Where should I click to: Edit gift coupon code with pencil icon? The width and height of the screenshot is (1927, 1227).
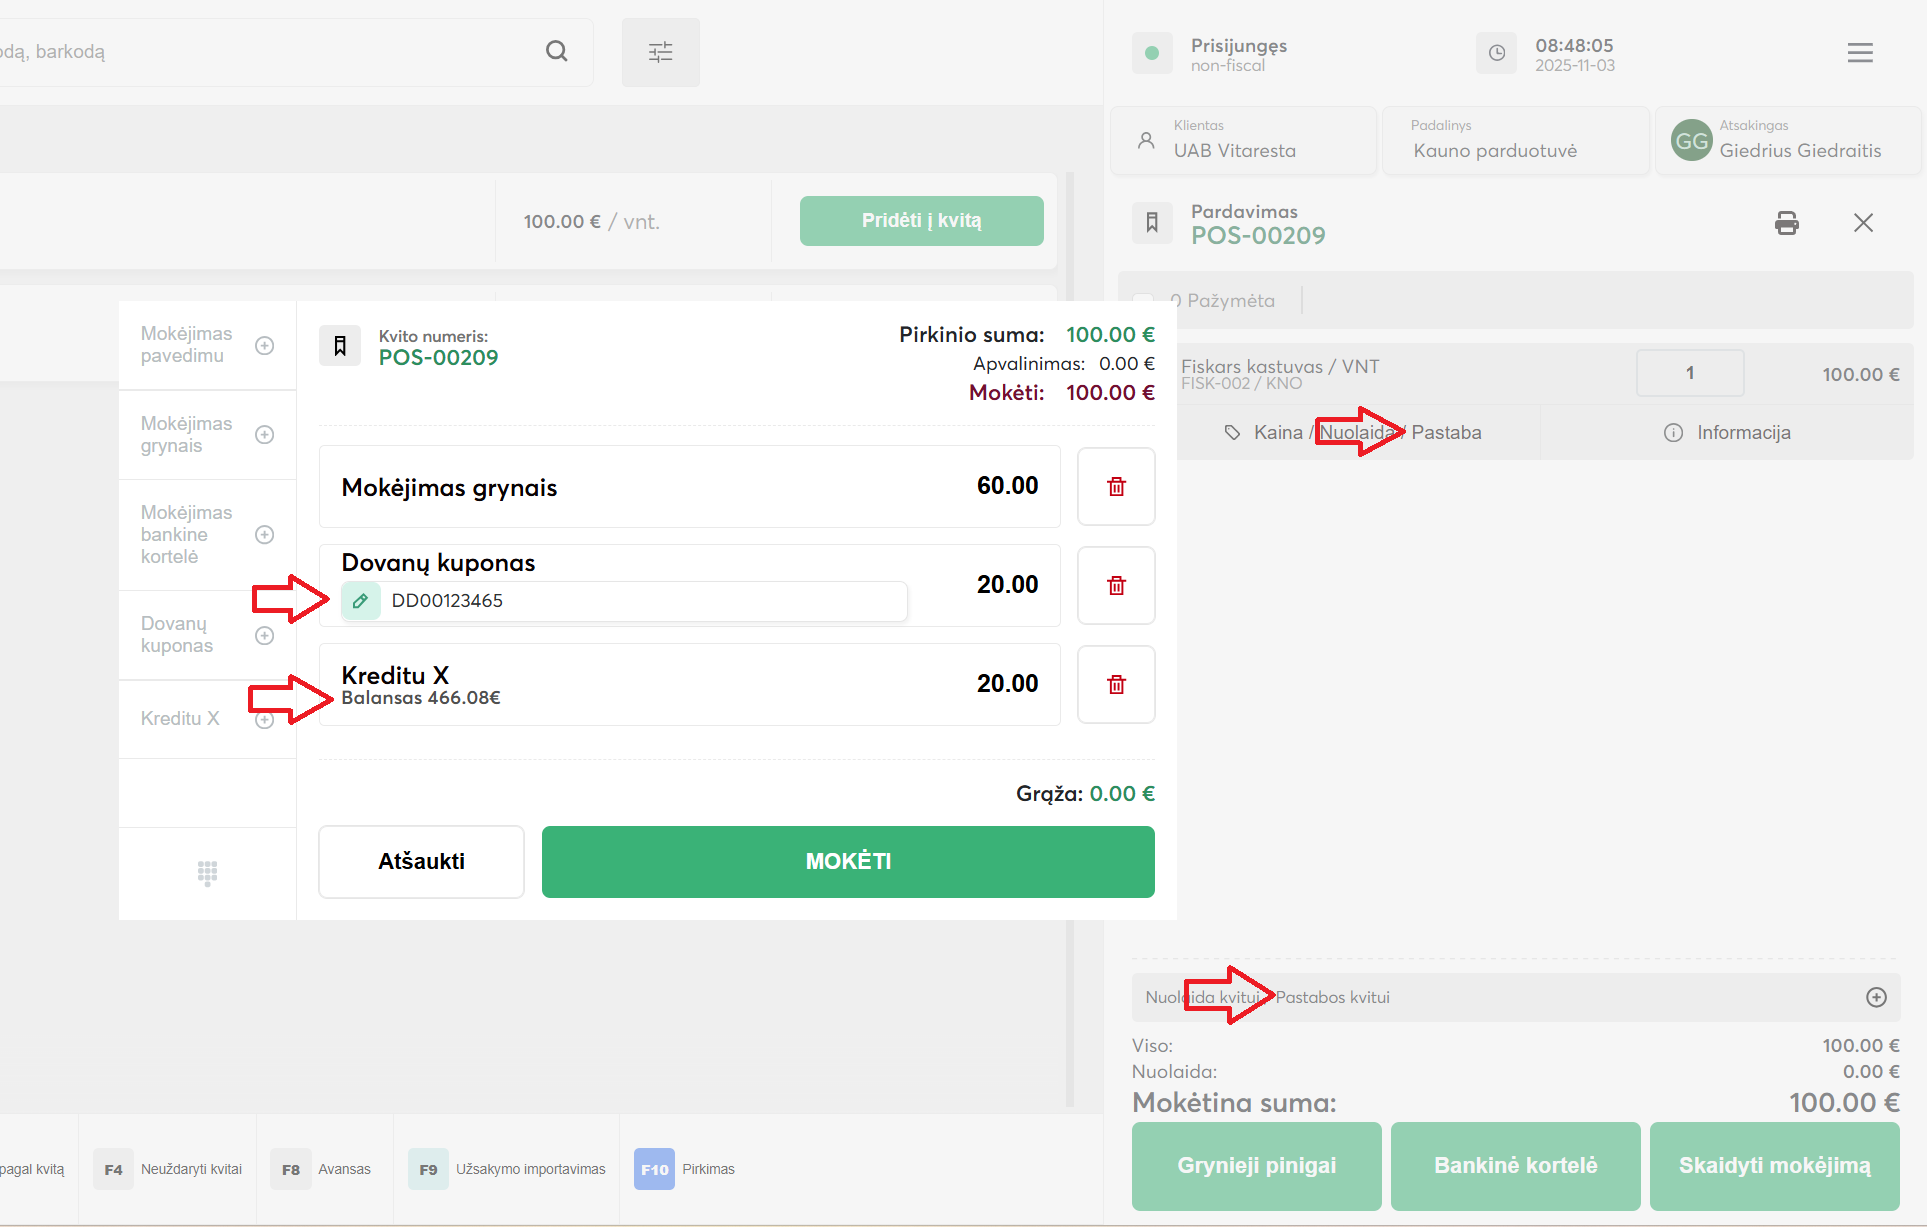point(361,601)
